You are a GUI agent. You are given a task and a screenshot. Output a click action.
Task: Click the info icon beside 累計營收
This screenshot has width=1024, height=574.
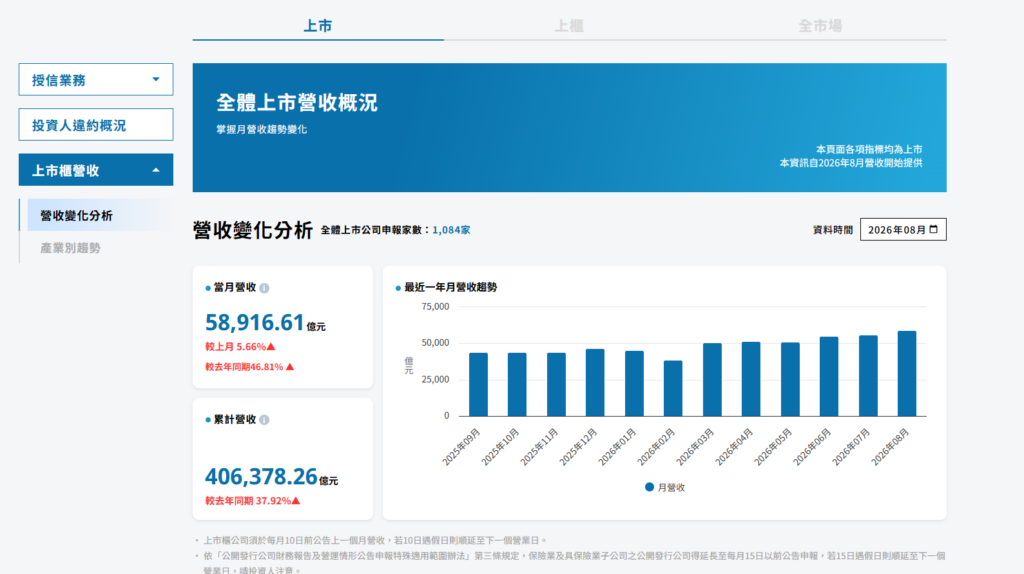coord(264,420)
